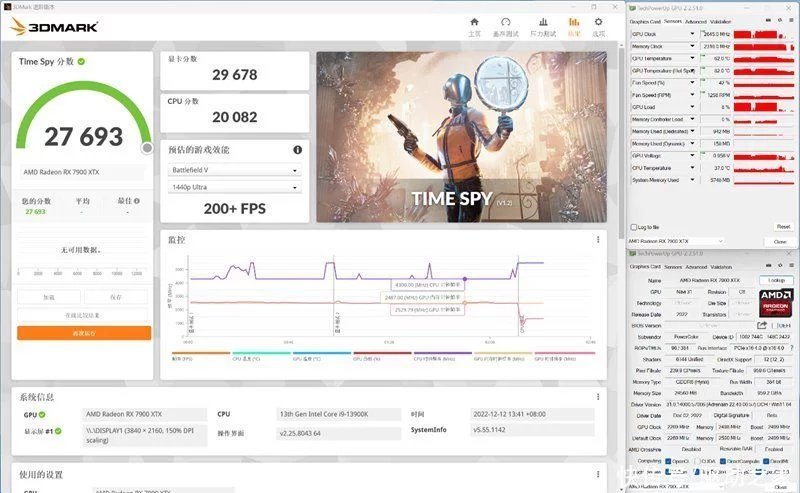Click the orange frame rate legend swatch

click(x=201, y=353)
